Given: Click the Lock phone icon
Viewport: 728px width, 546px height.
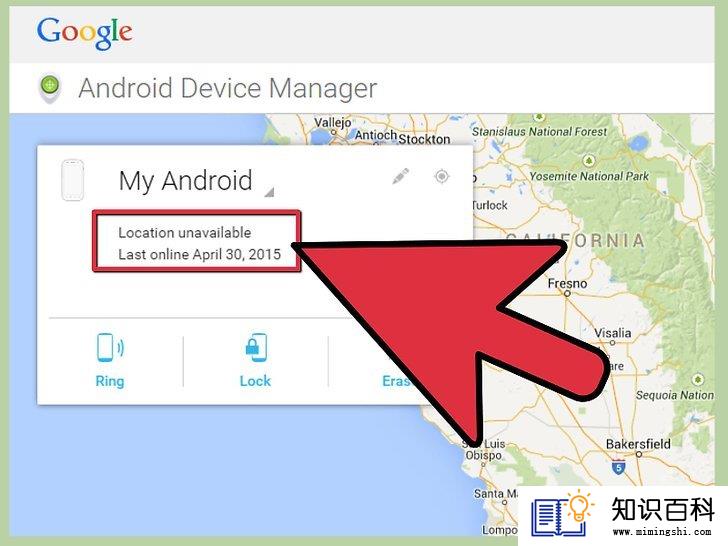Looking at the screenshot, I should (x=256, y=347).
